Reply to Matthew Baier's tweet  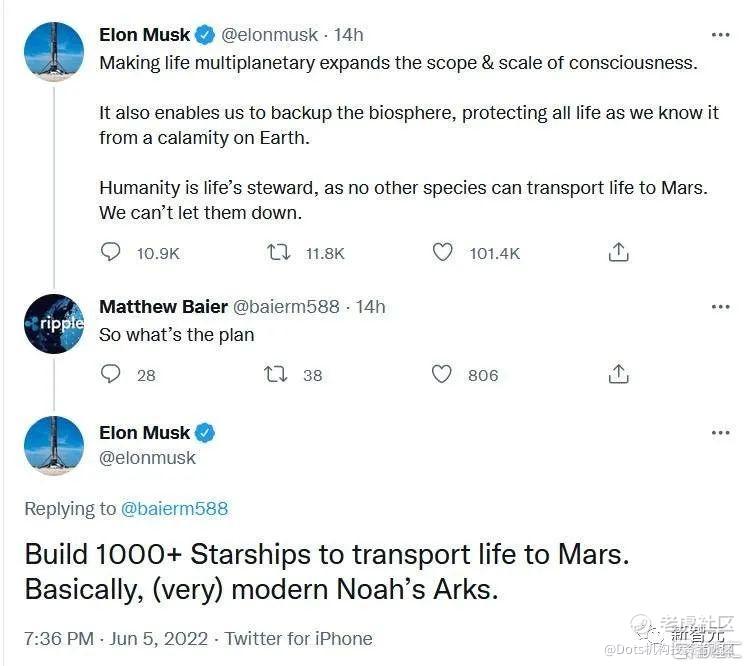[x=111, y=374]
